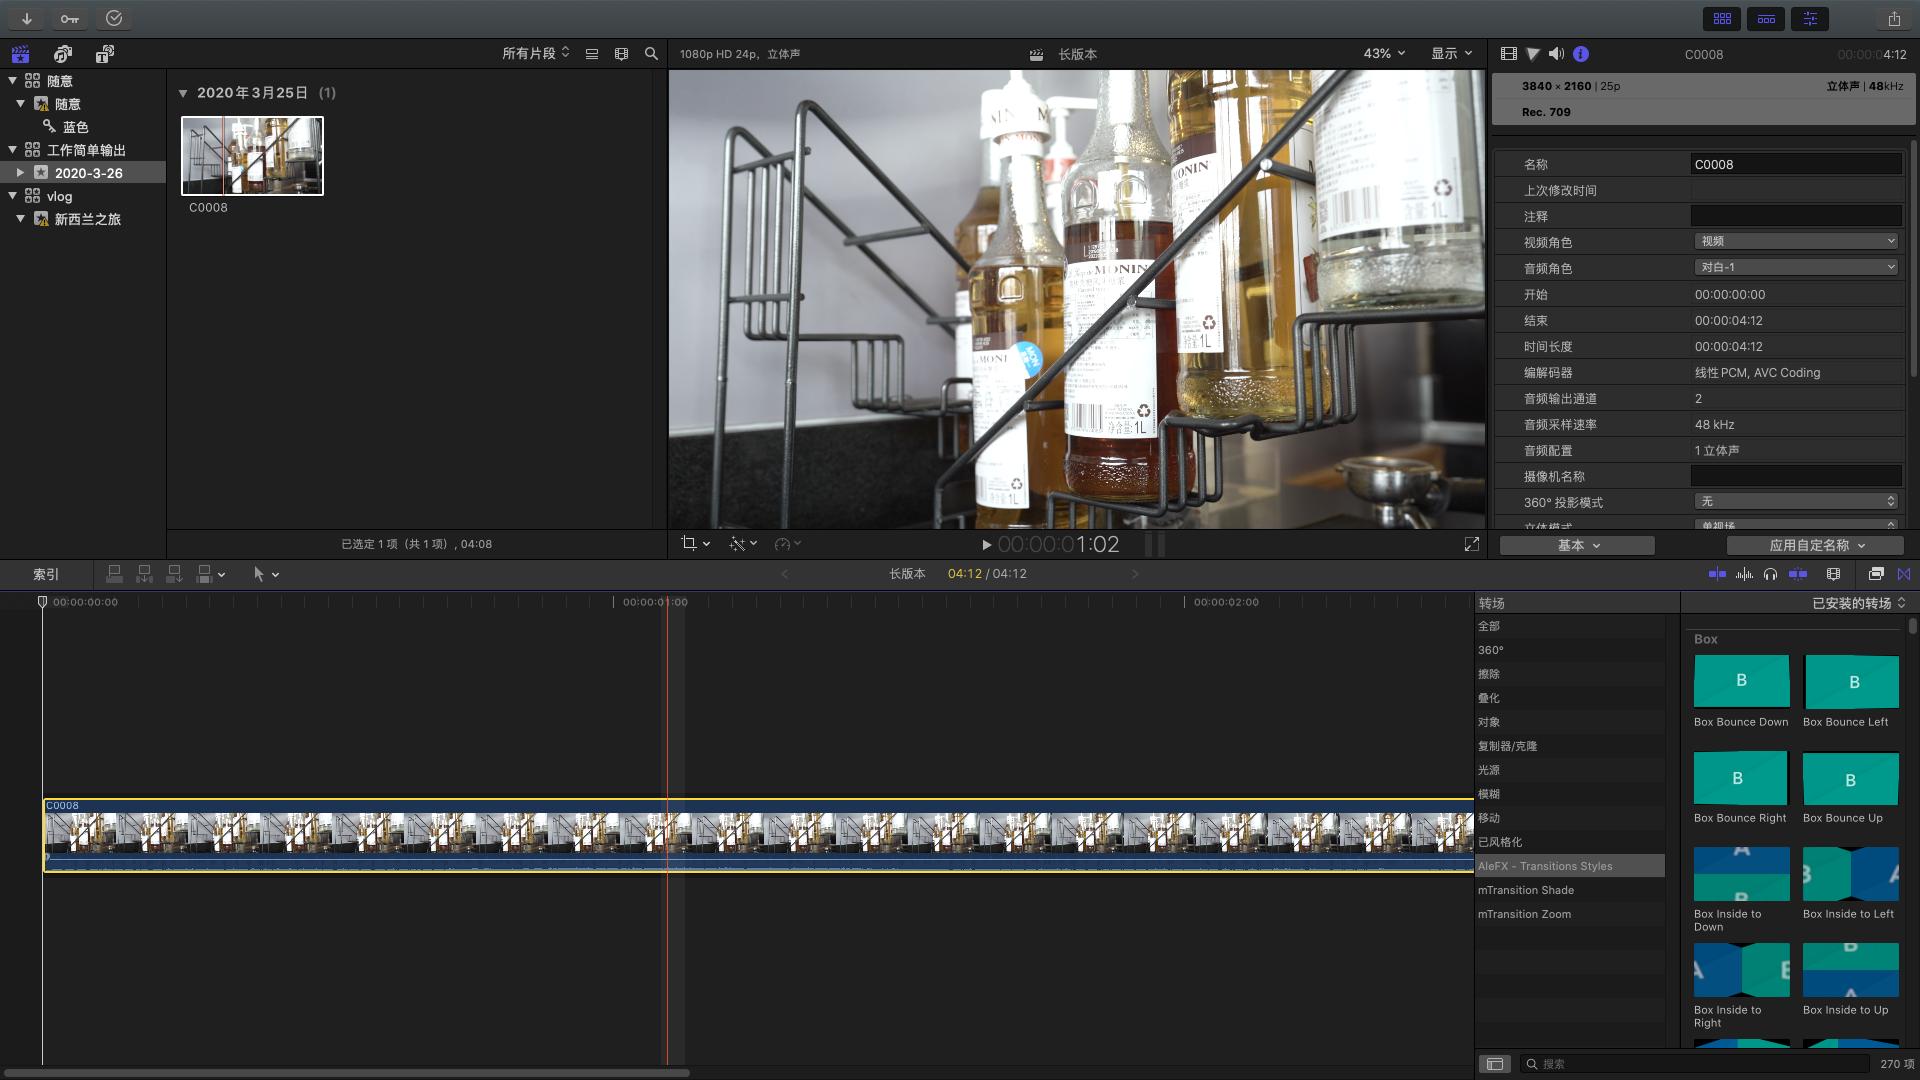Click the audio inspector speaker icon
This screenshot has height=1080, width=1920.
(x=1556, y=54)
